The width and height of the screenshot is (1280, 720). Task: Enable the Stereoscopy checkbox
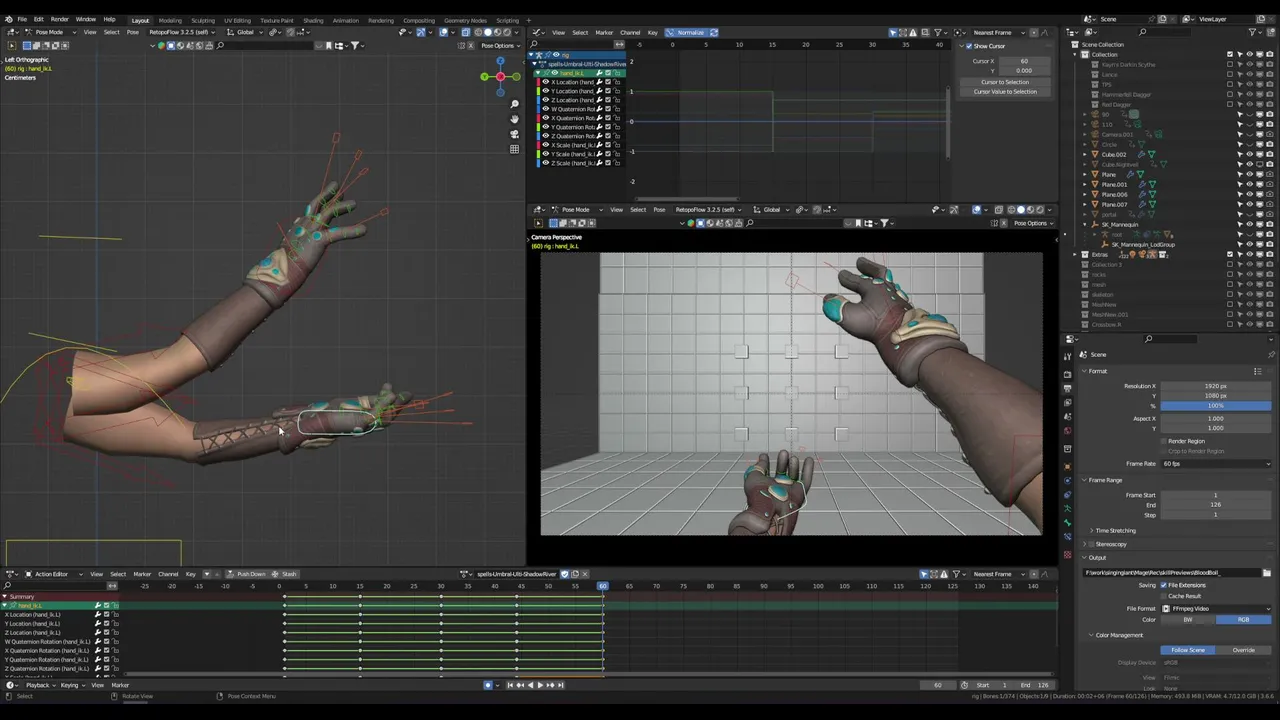click(x=1092, y=544)
